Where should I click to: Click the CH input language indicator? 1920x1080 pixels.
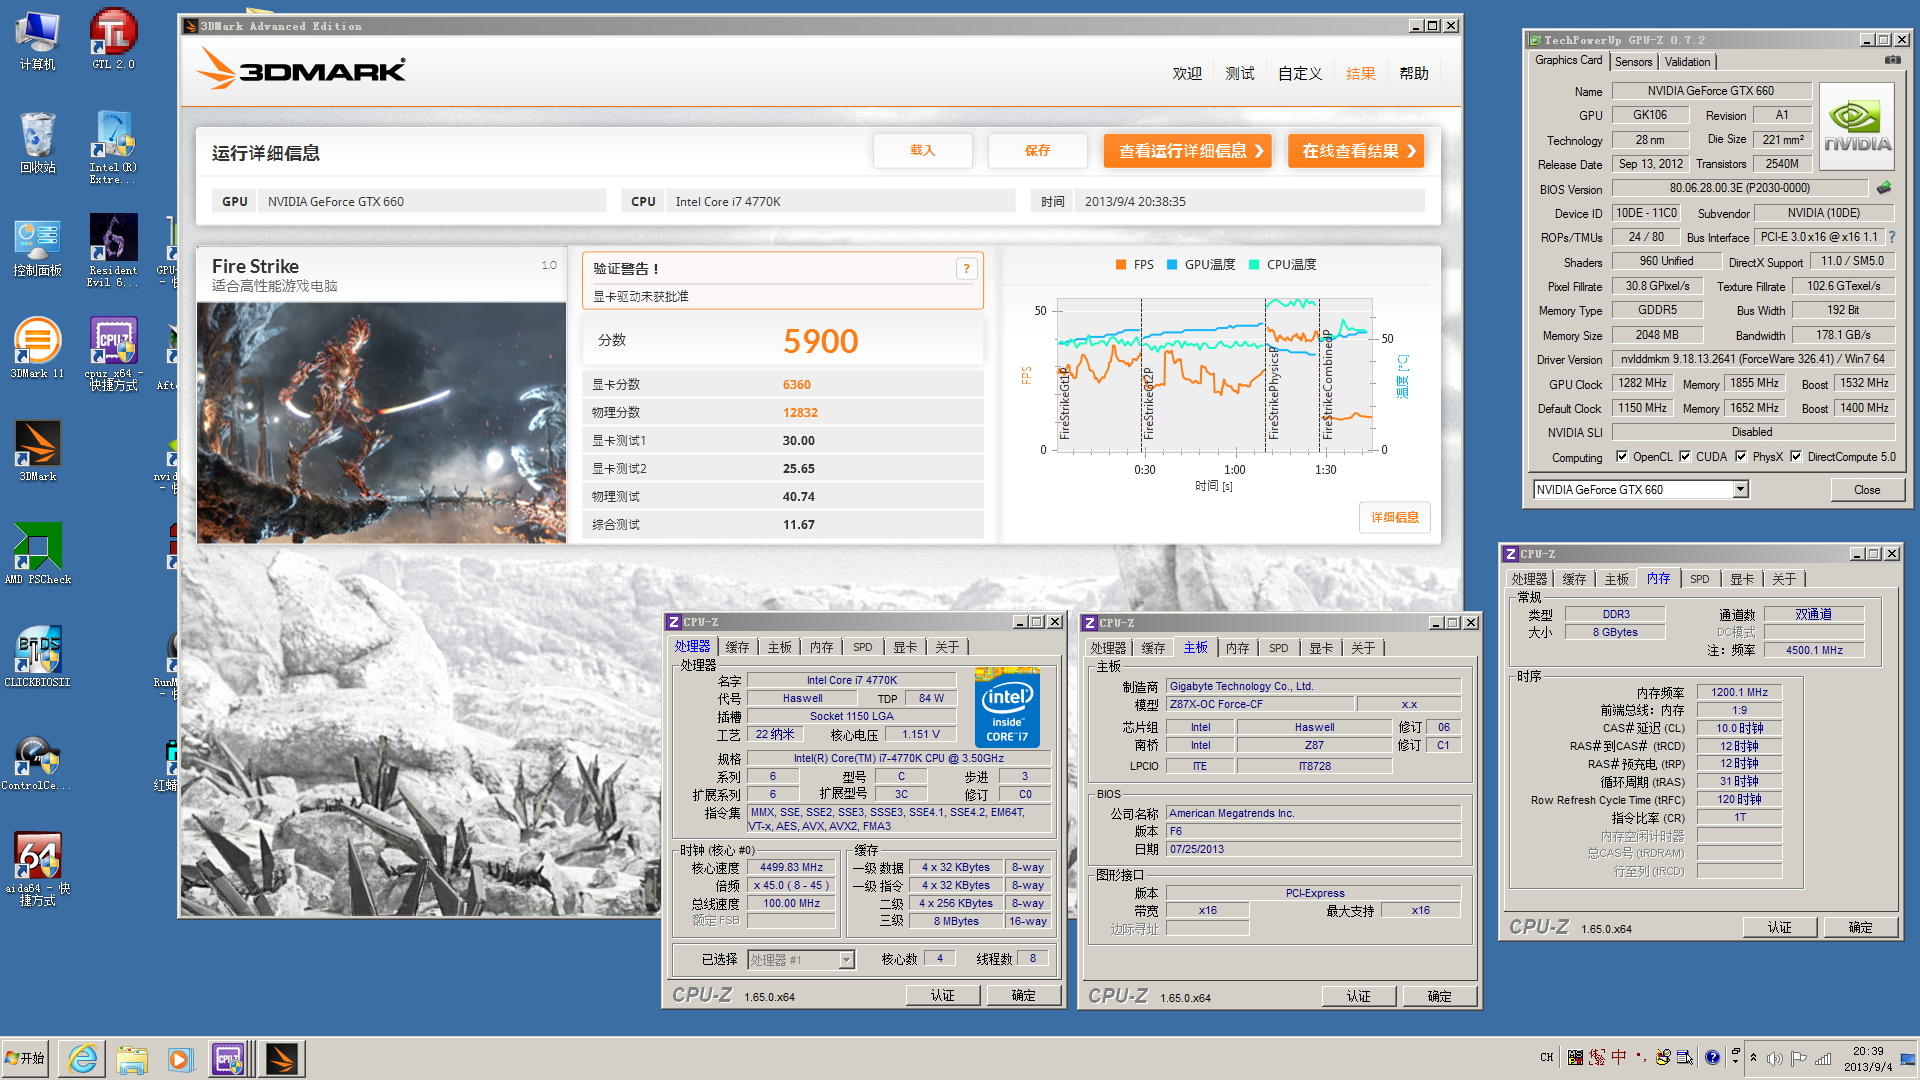pos(1547,1057)
